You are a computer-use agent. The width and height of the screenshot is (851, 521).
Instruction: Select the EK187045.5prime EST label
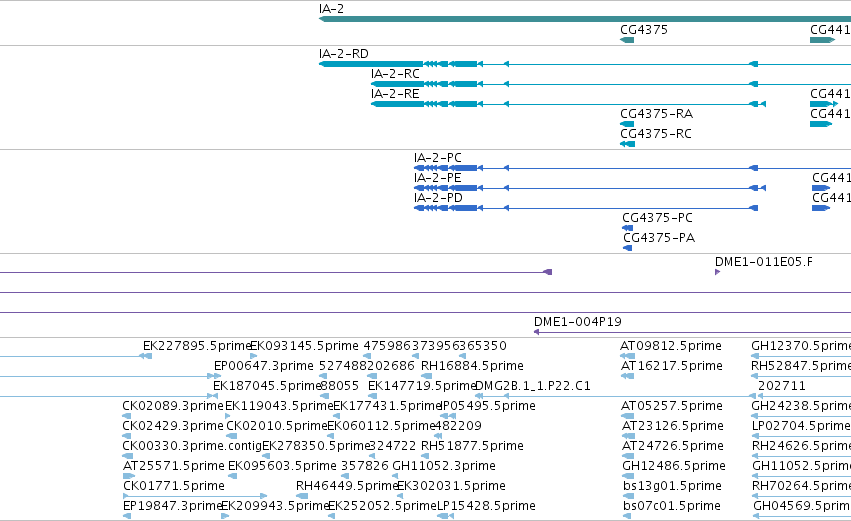(266, 386)
